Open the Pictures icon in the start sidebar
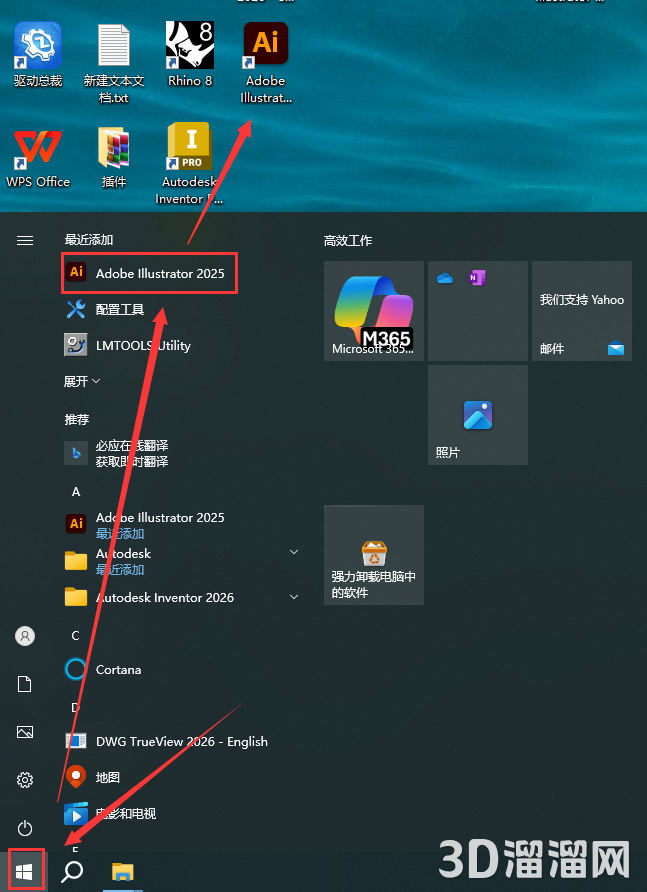 point(25,732)
